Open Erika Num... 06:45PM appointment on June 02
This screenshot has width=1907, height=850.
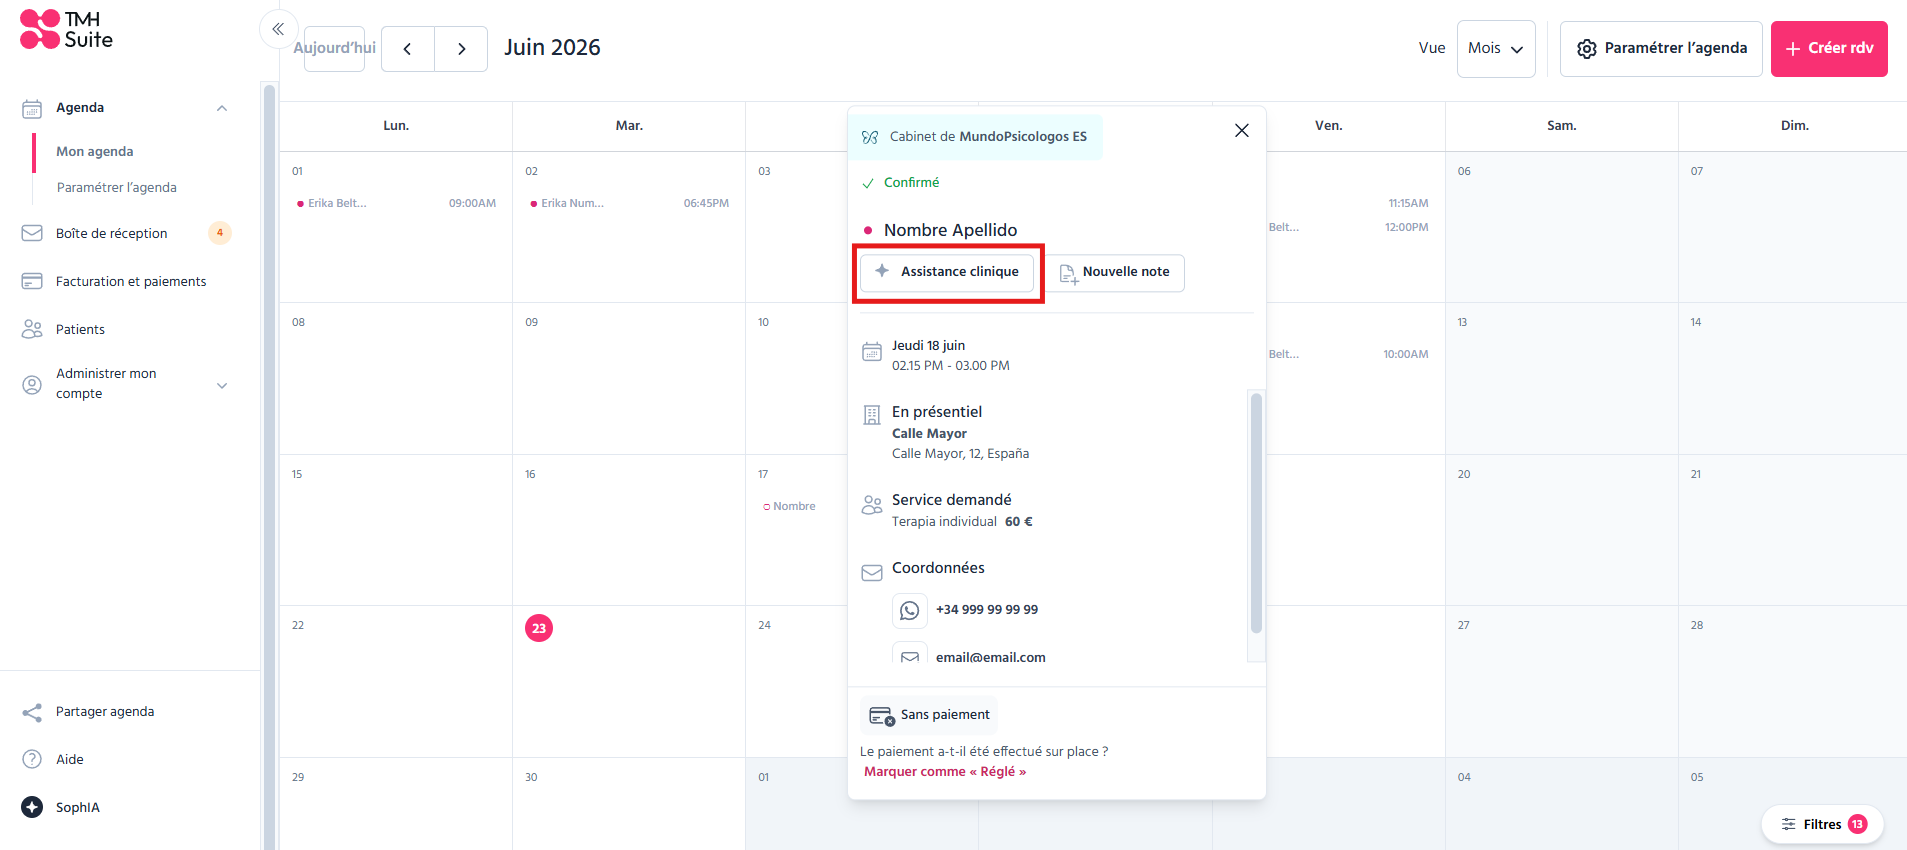629,203
